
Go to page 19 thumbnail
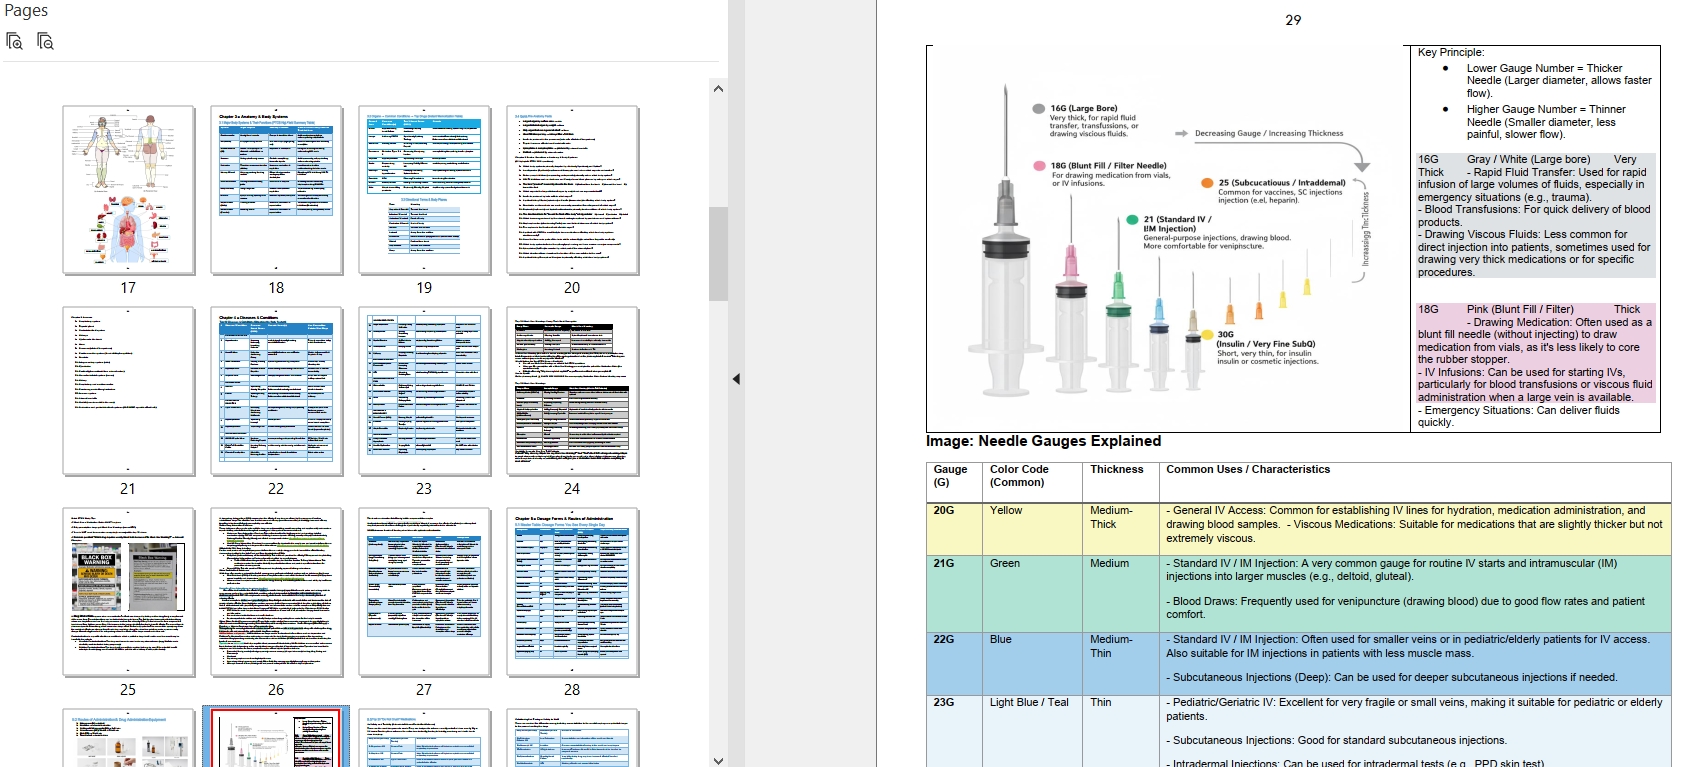point(424,190)
